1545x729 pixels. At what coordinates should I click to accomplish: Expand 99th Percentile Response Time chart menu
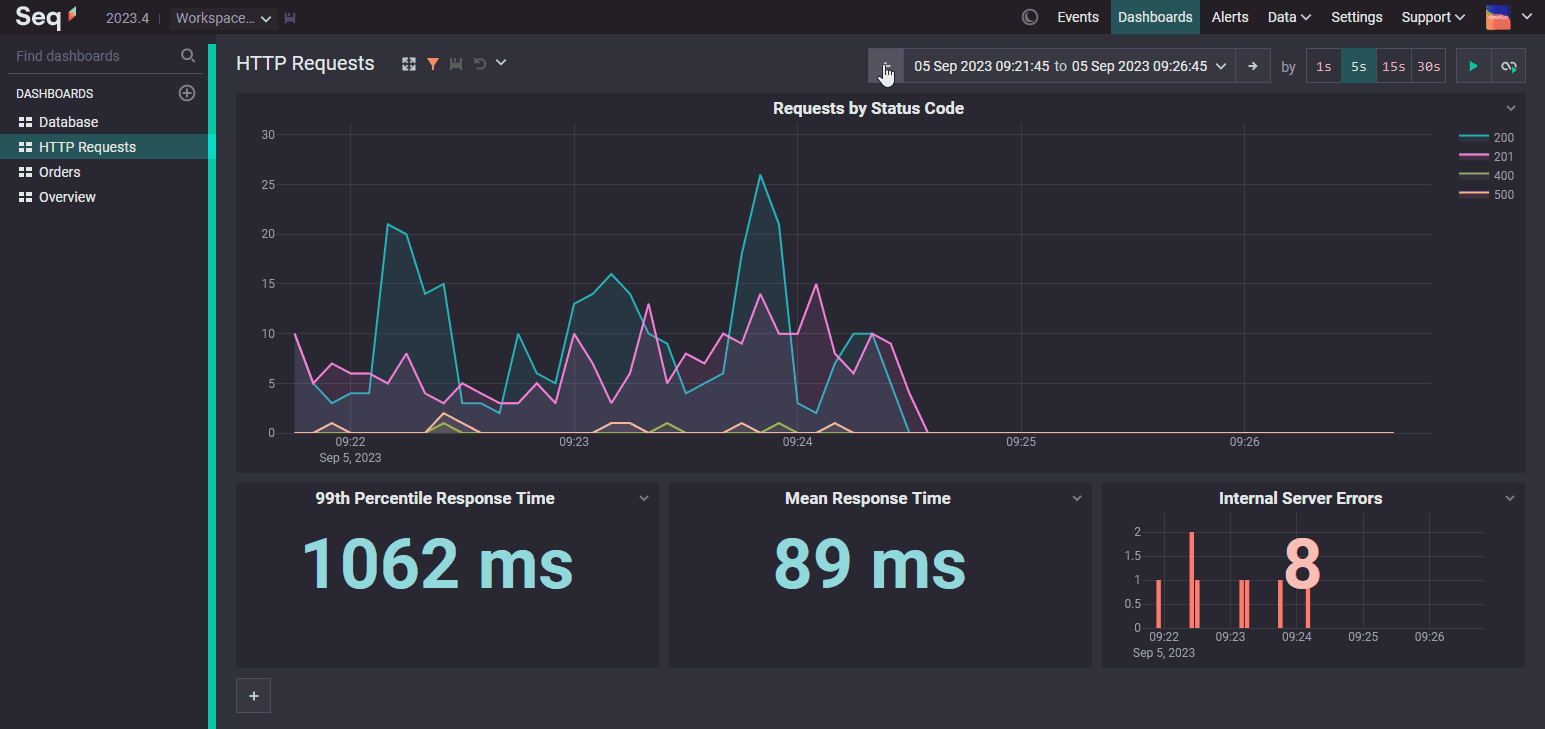[x=644, y=498]
